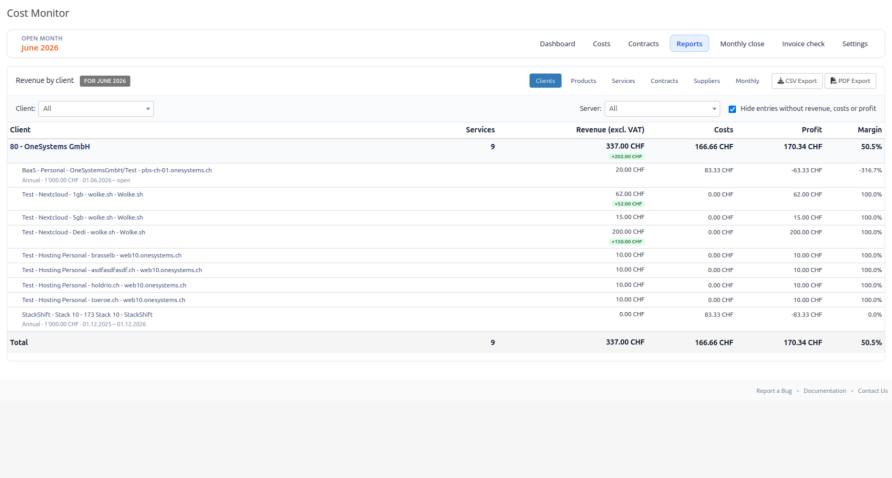Click the Margin column header
The width and height of the screenshot is (892, 478).
click(x=869, y=130)
